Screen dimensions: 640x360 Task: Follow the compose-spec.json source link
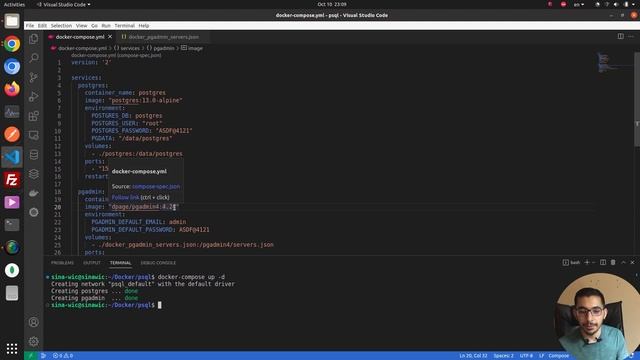(x=156, y=187)
